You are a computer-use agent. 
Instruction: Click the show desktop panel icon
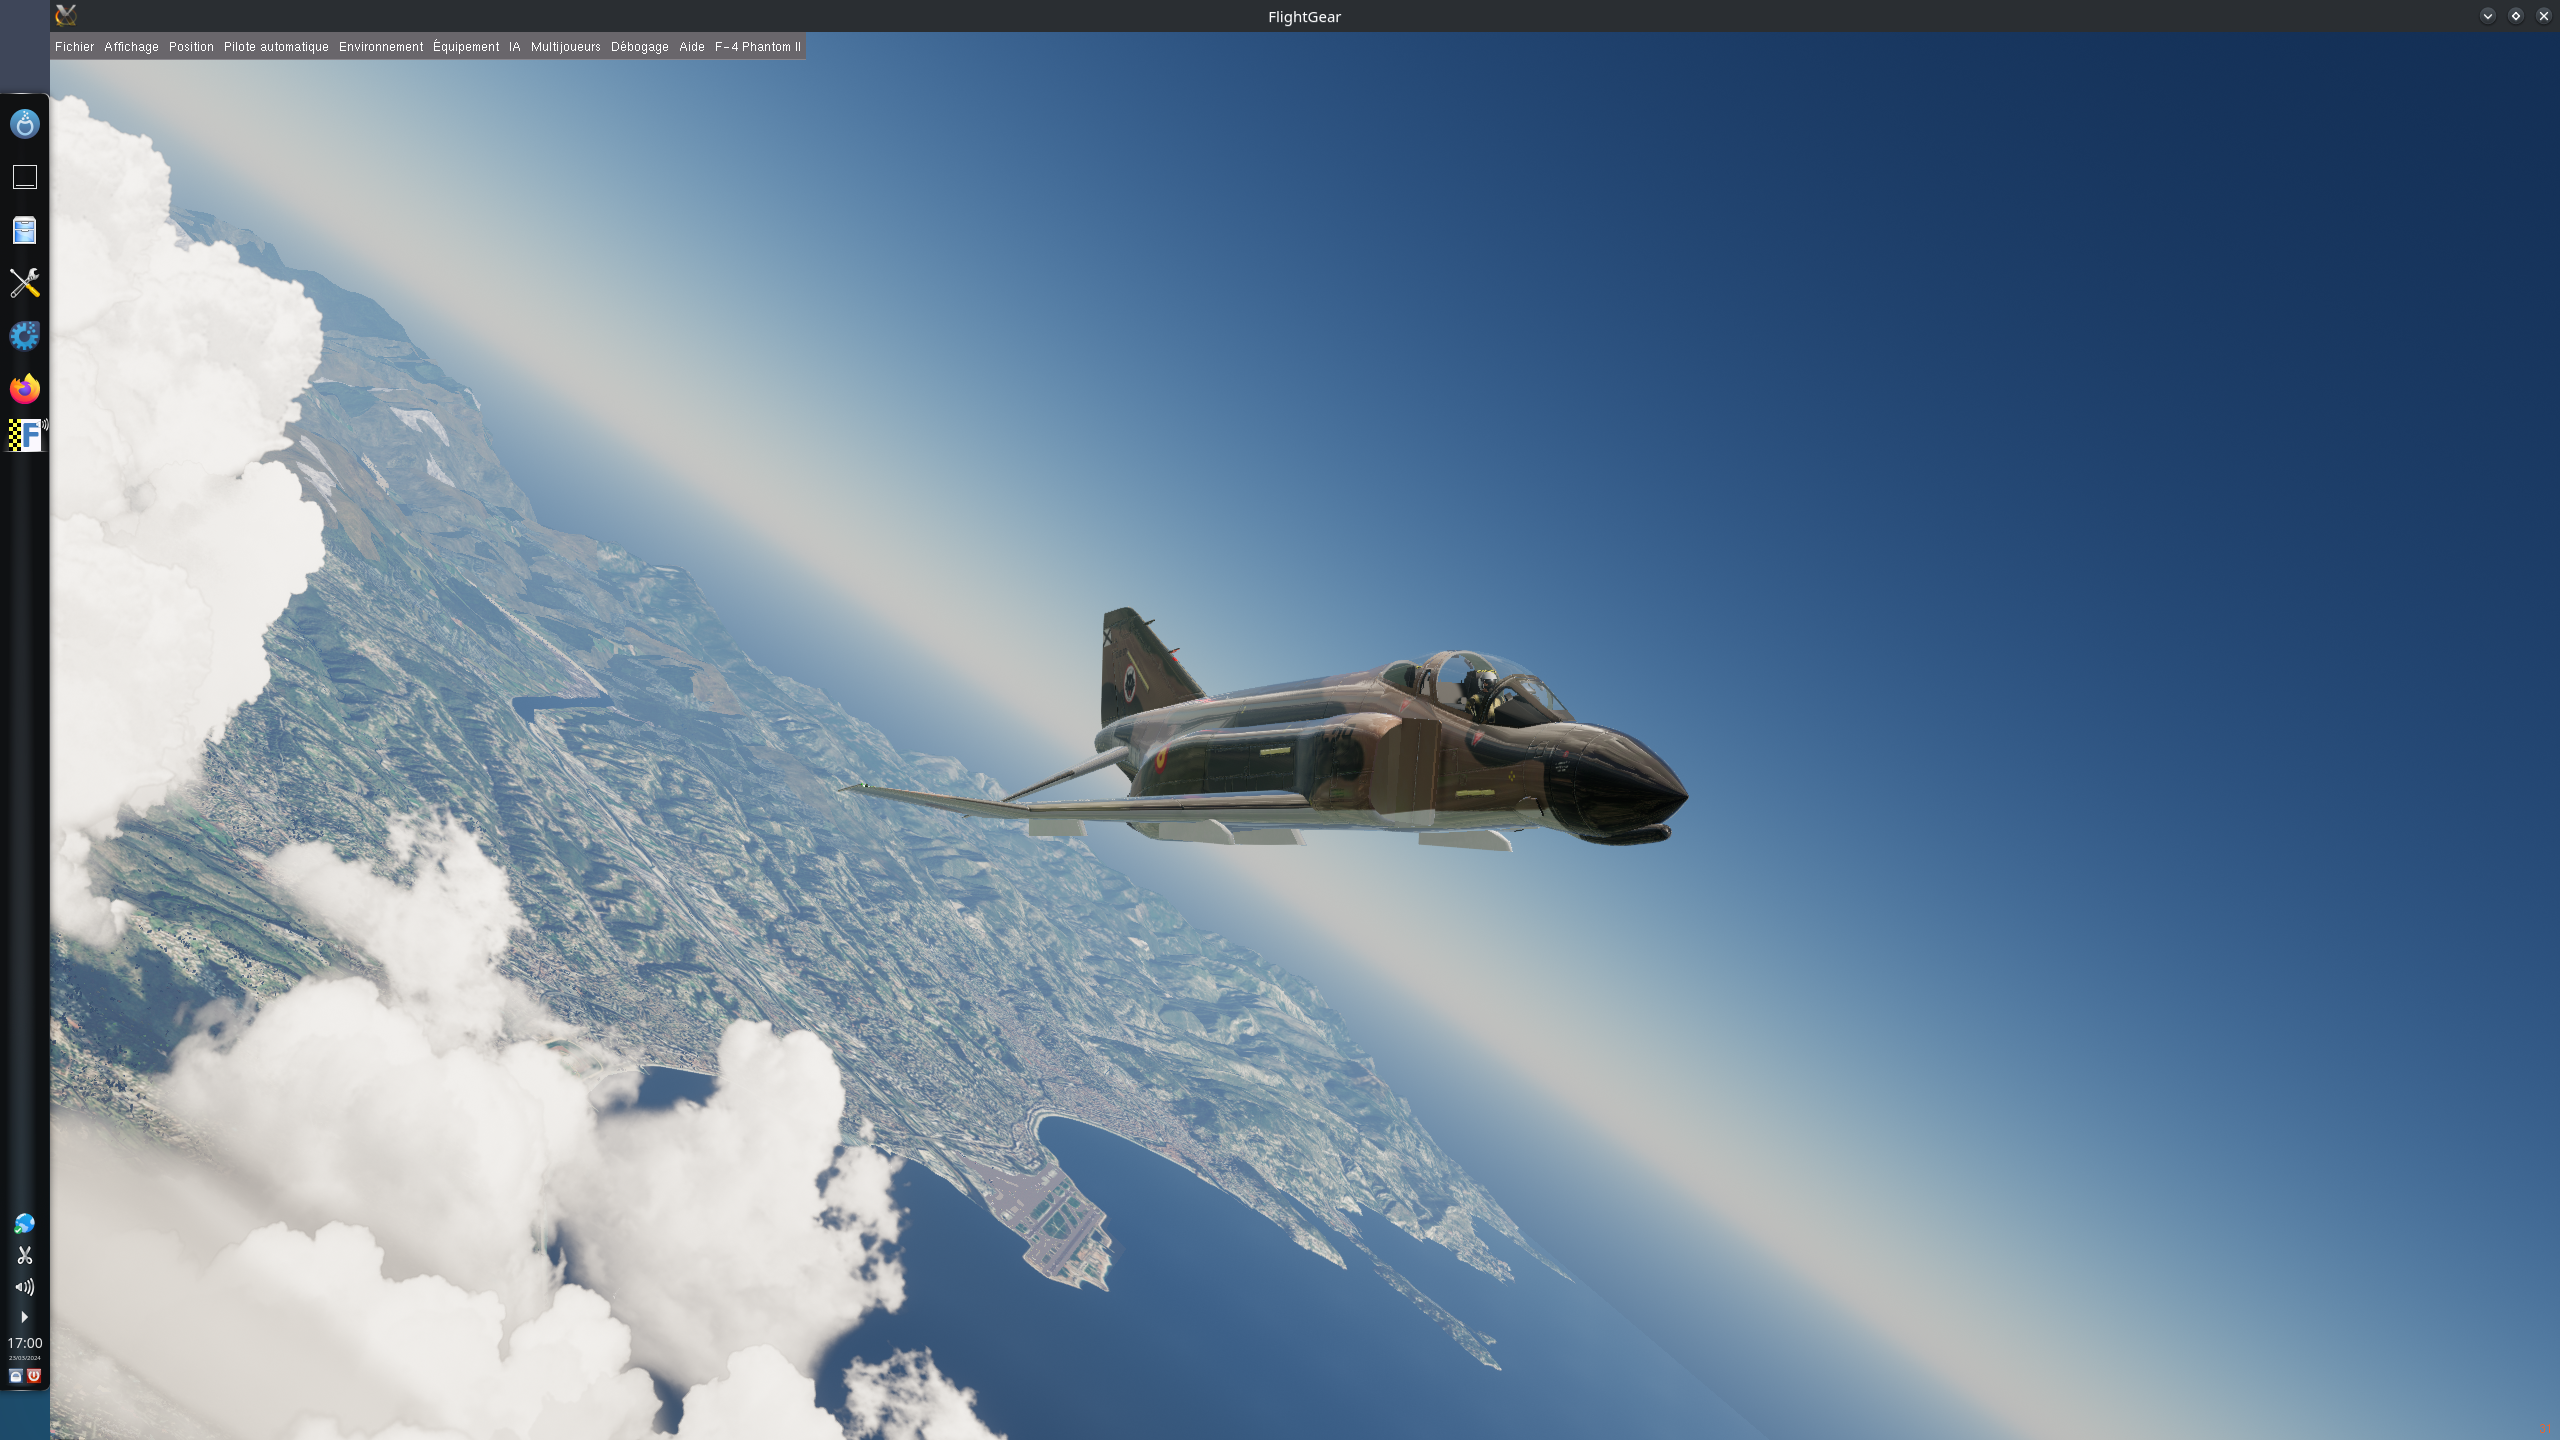tap(24, 177)
